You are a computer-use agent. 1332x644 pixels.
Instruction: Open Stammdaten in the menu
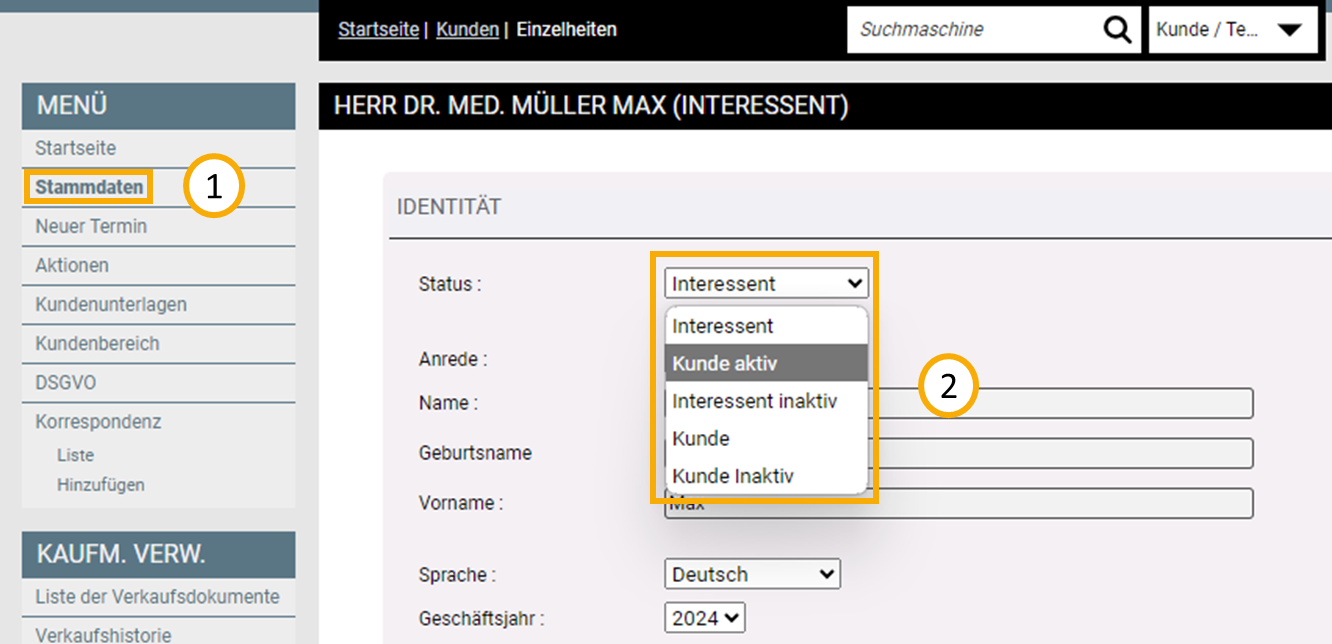(89, 187)
